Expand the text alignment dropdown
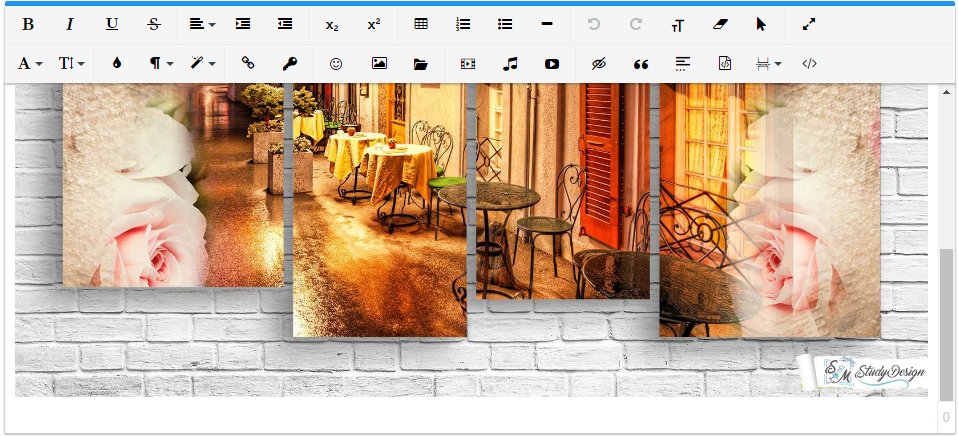 pyautogui.click(x=202, y=24)
